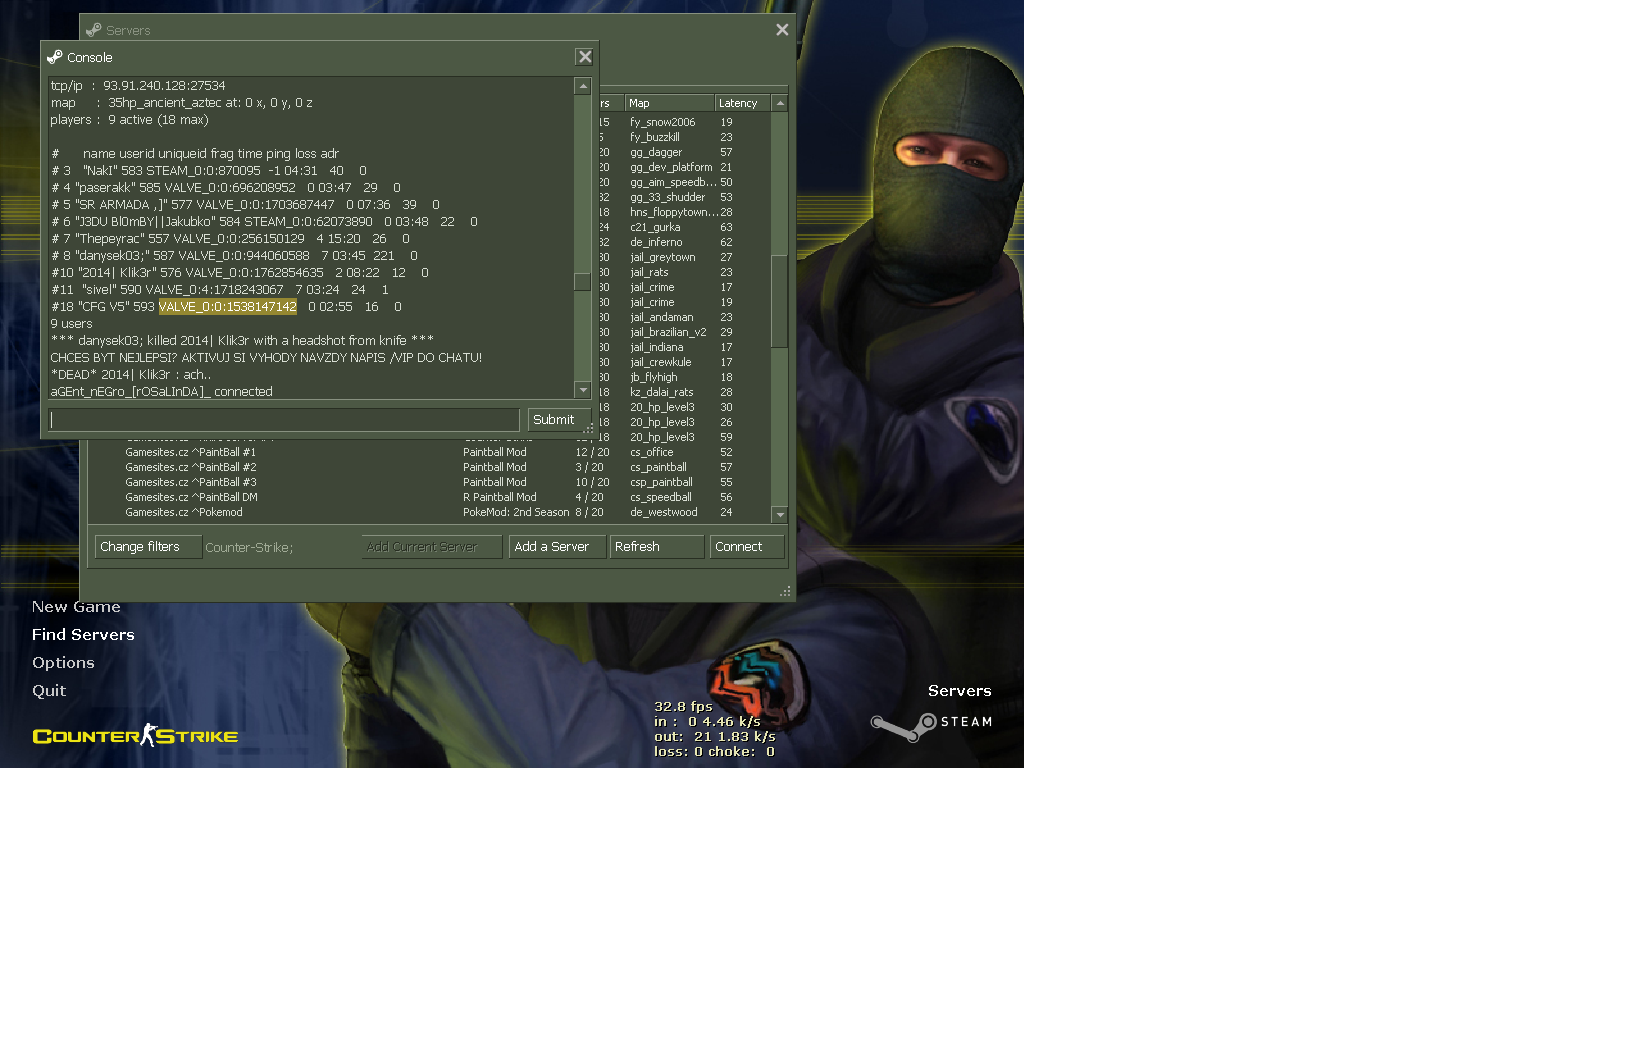
Task: Click the server list scrollbar thumb
Action: [x=780, y=301]
